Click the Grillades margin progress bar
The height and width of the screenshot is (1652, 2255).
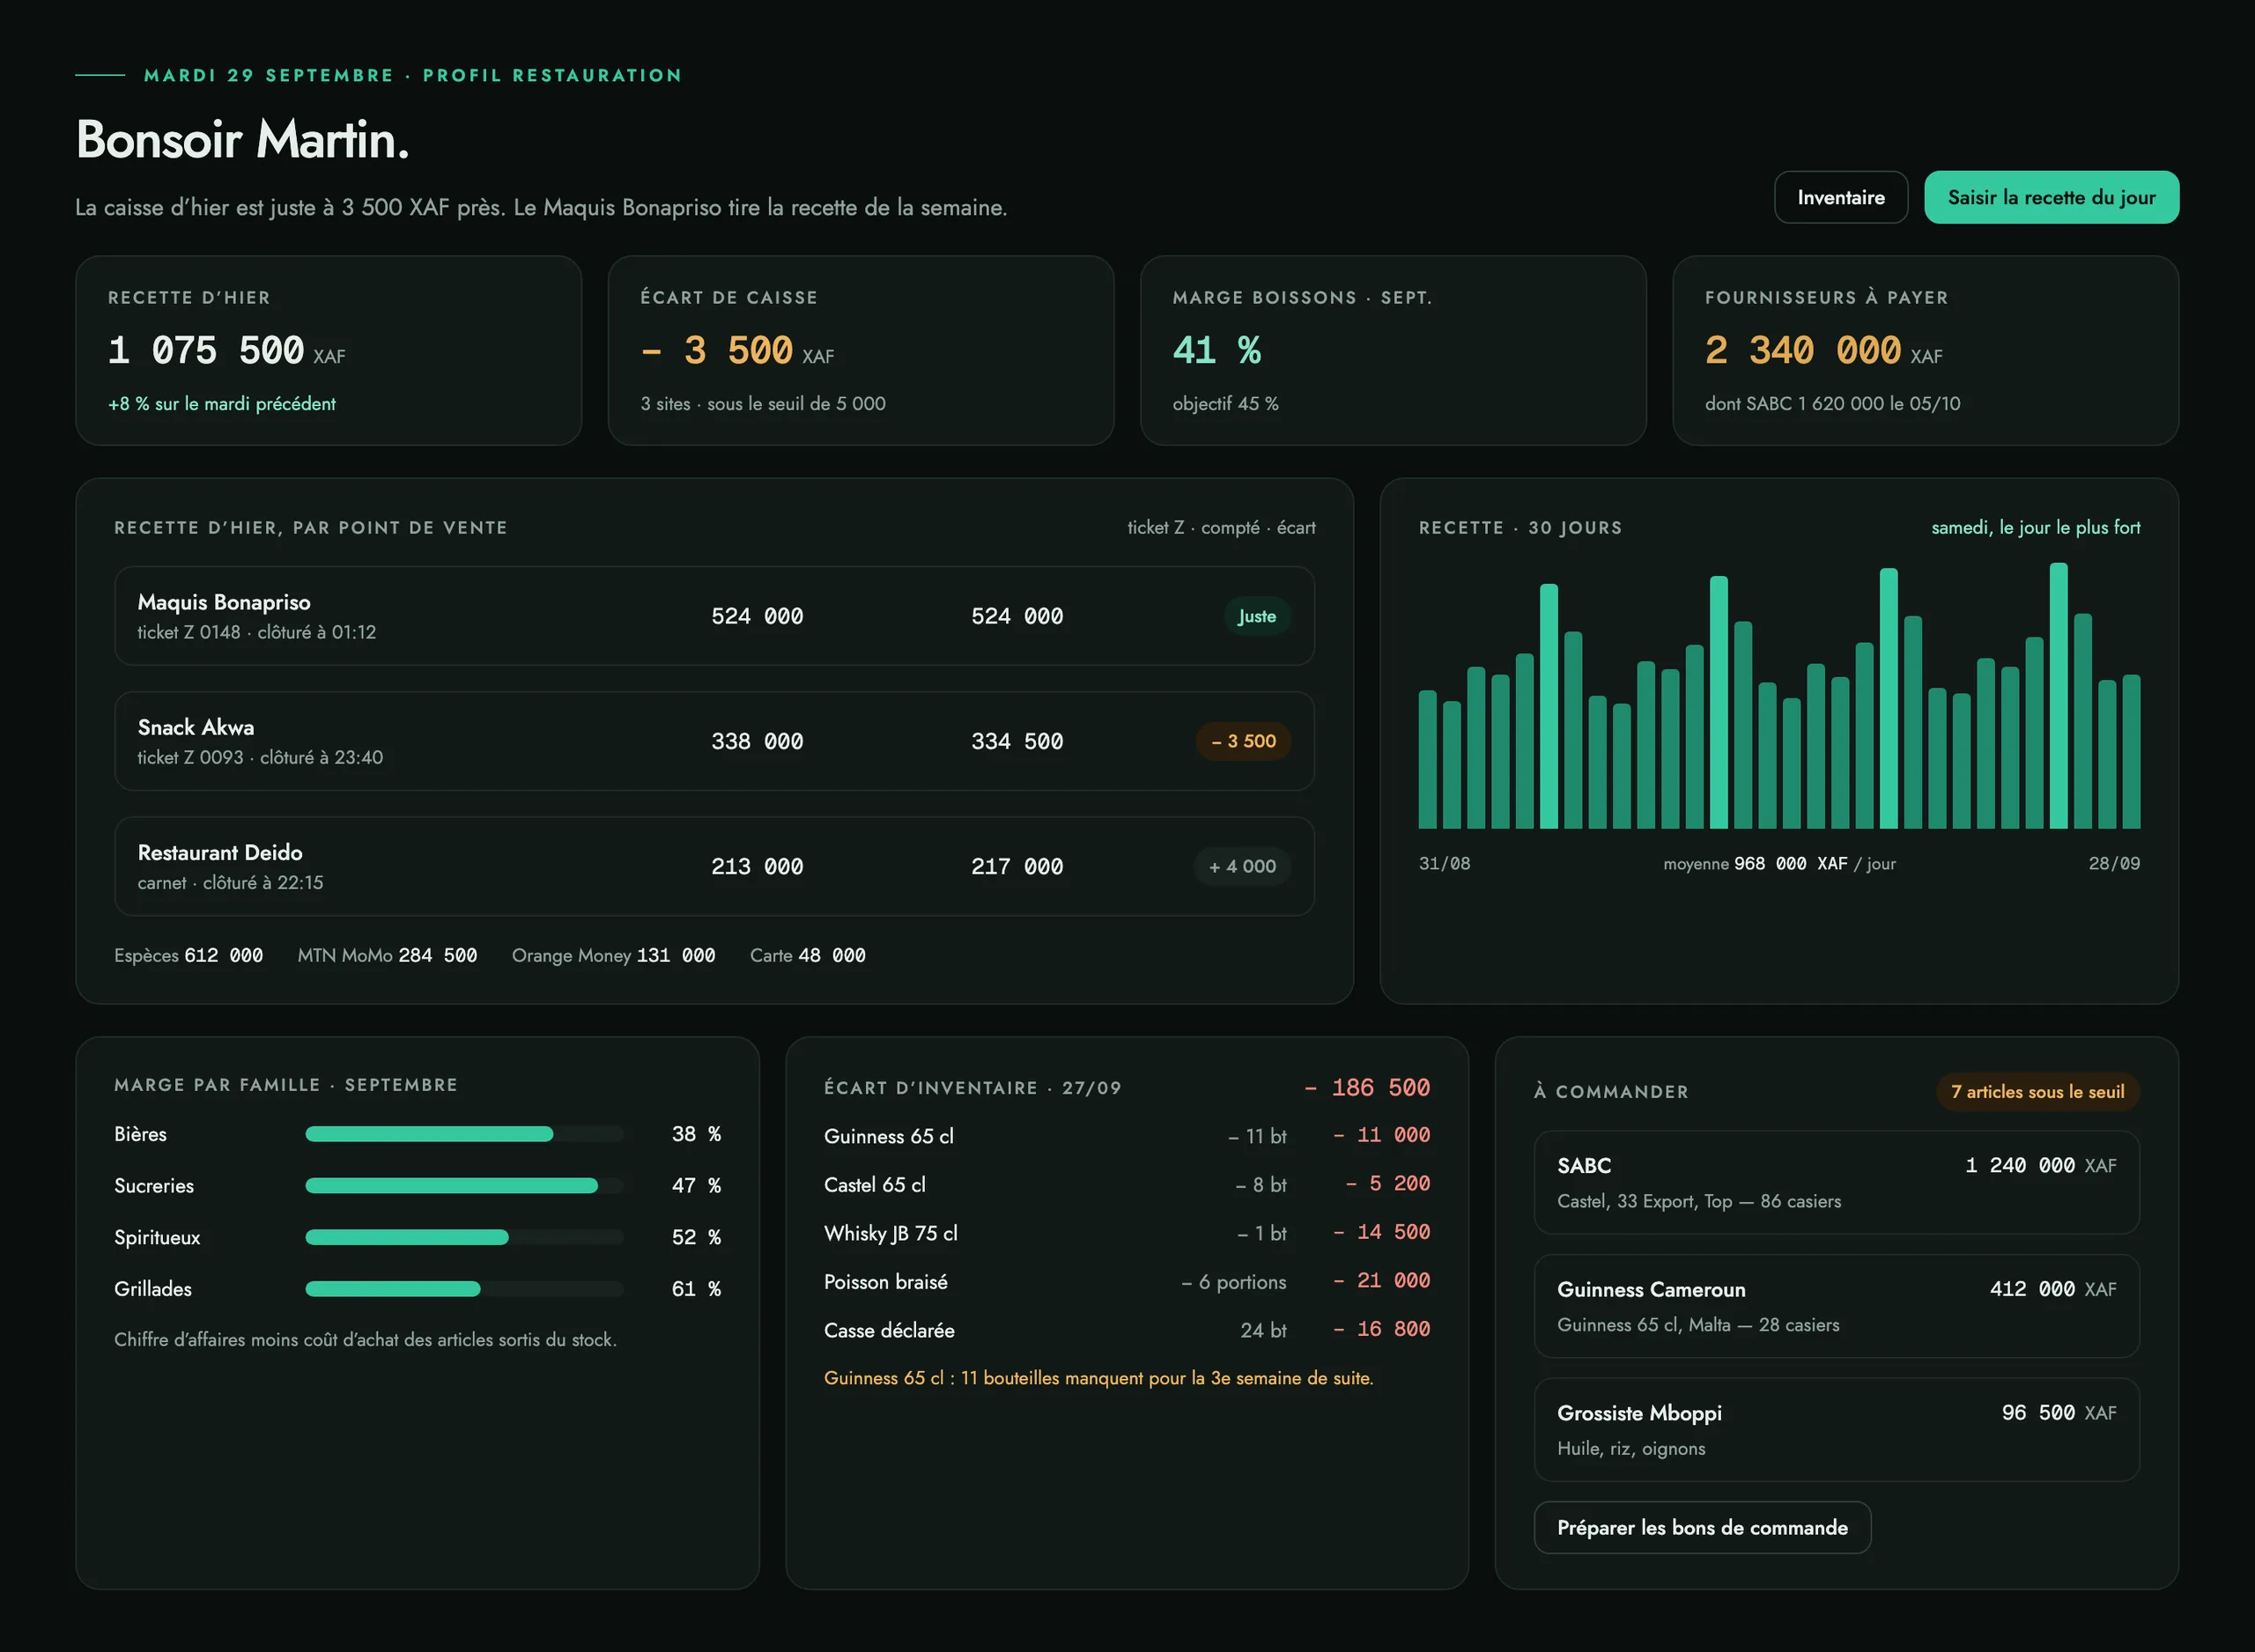pos(464,1289)
